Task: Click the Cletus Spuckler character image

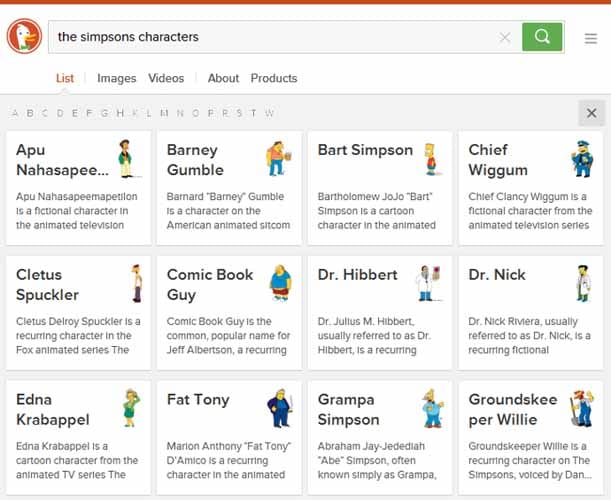Action: click(x=136, y=284)
